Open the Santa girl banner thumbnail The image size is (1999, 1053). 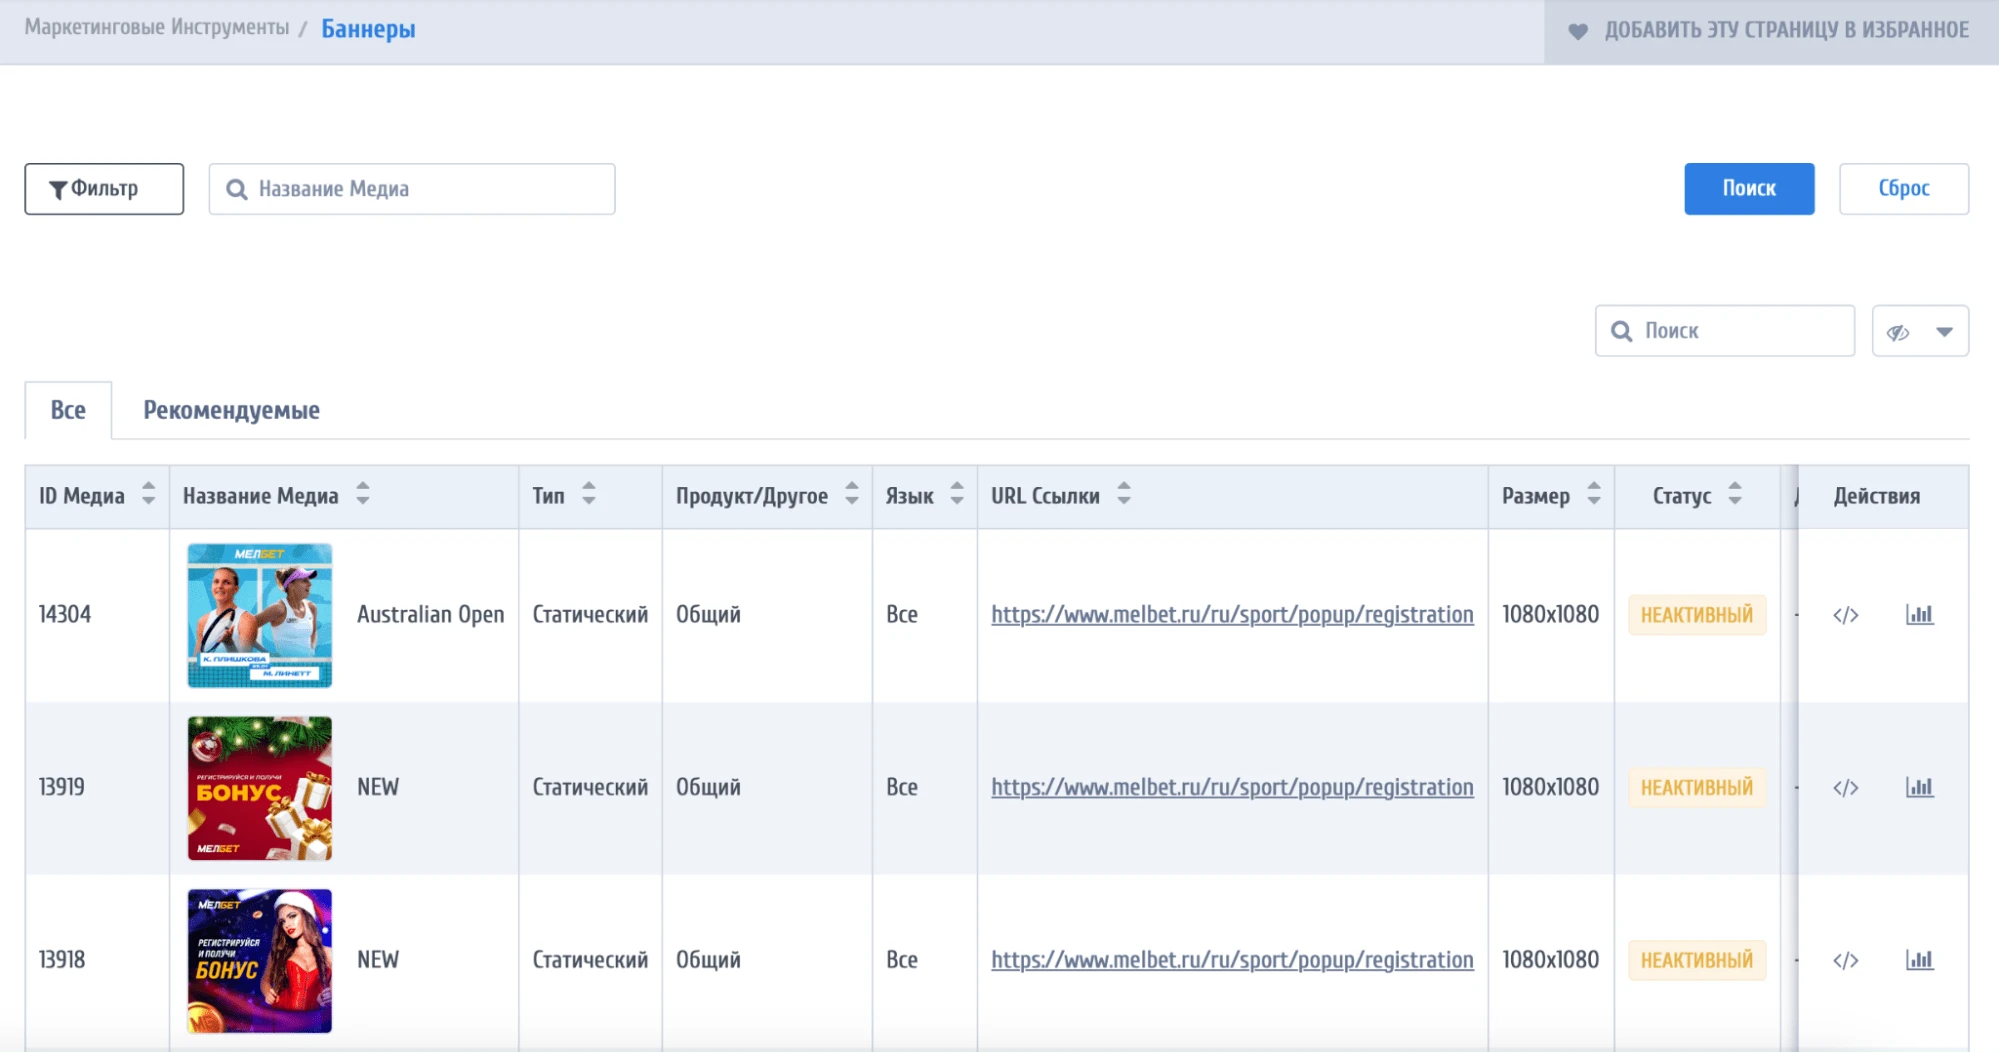[260, 961]
